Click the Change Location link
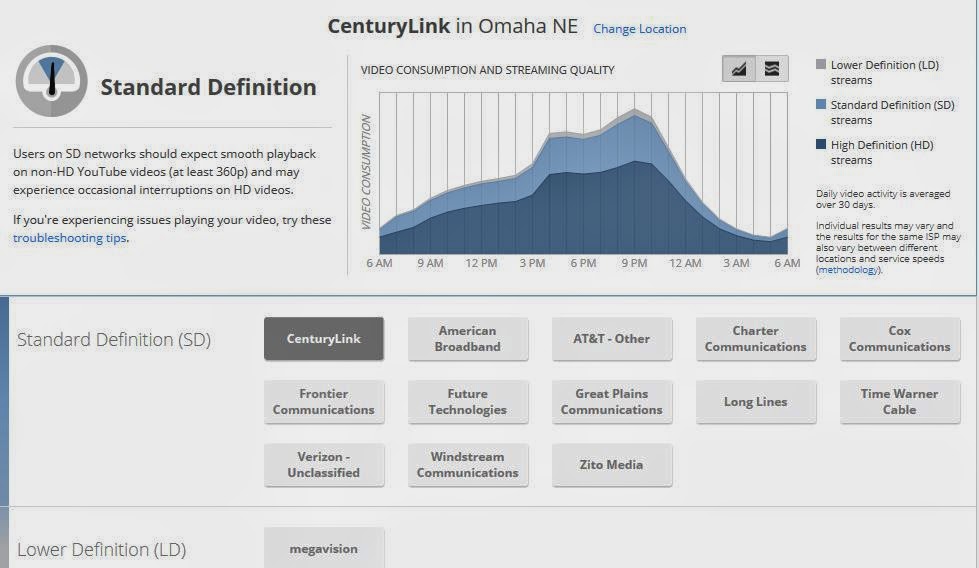 click(639, 29)
